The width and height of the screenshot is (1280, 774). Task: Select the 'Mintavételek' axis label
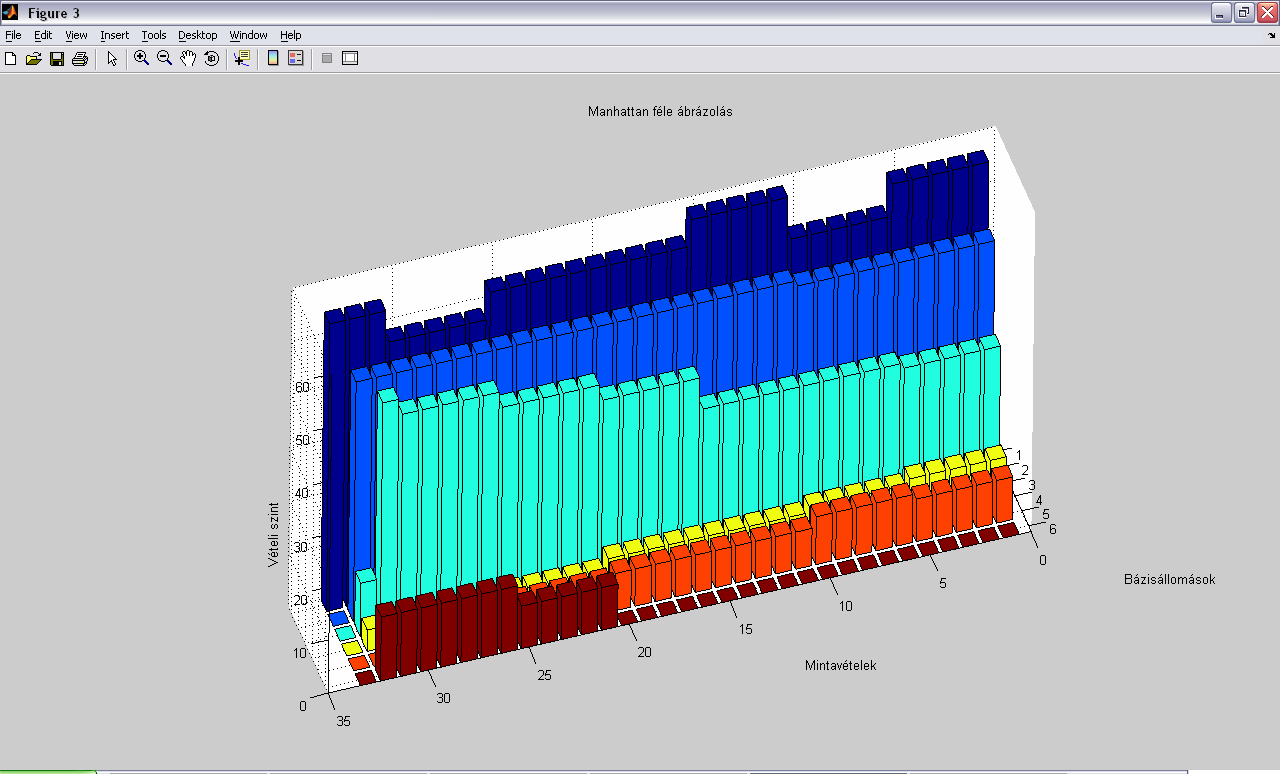click(x=840, y=665)
